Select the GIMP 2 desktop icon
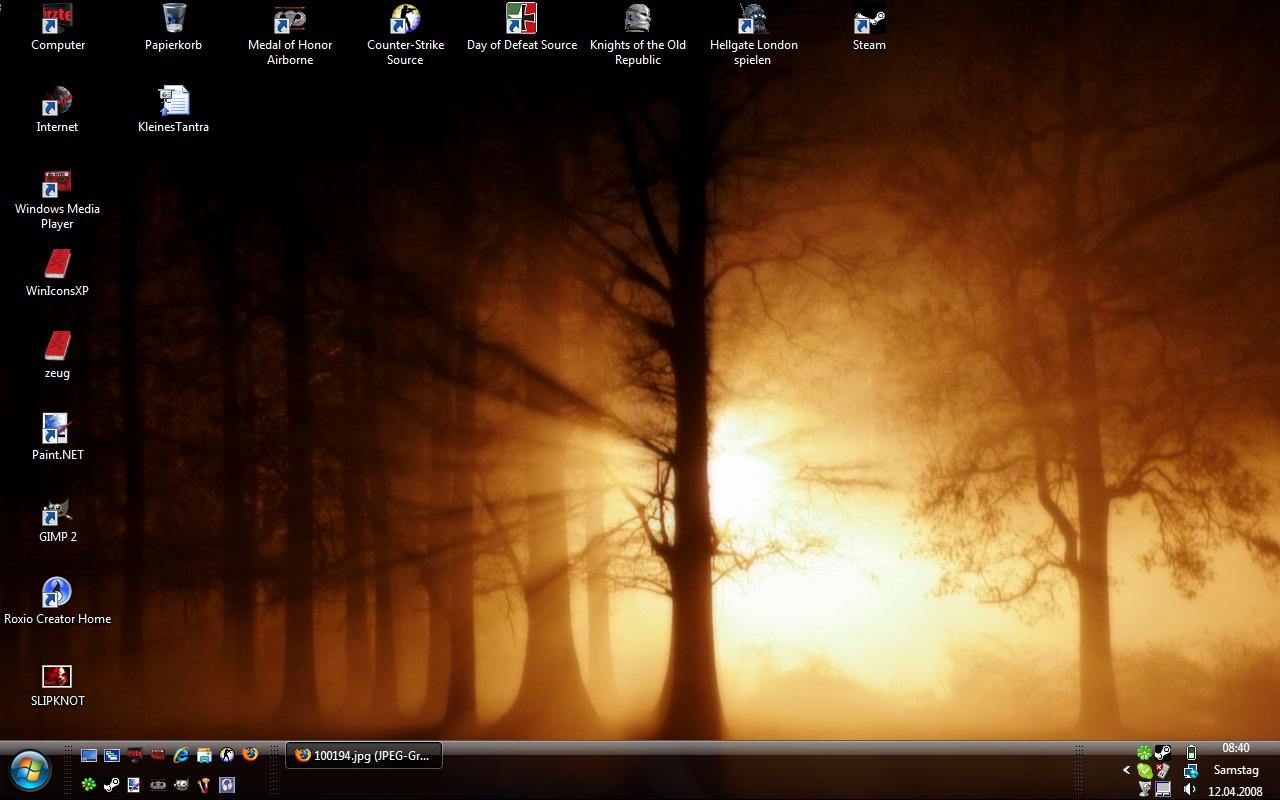This screenshot has width=1280, height=800. (57, 514)
